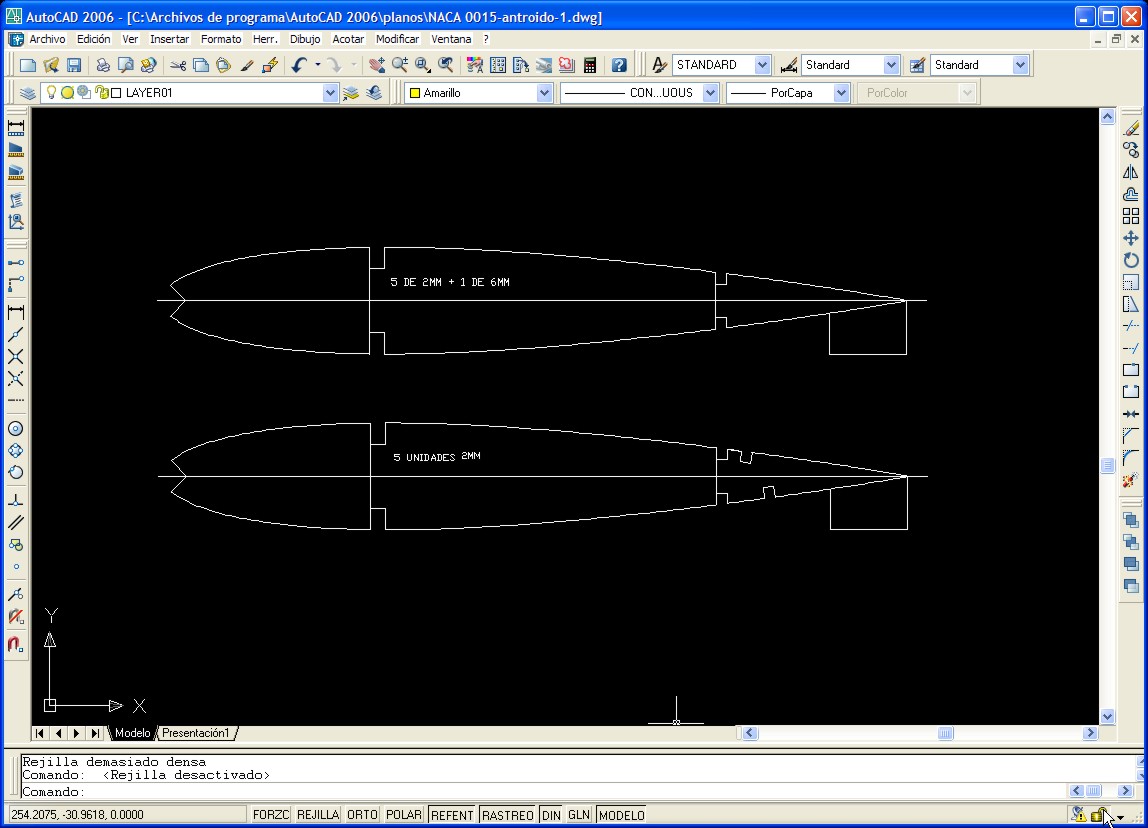1148x828 pixels.
Task: Toggle GLN lineweight display
Action: (x=578, y=815)
